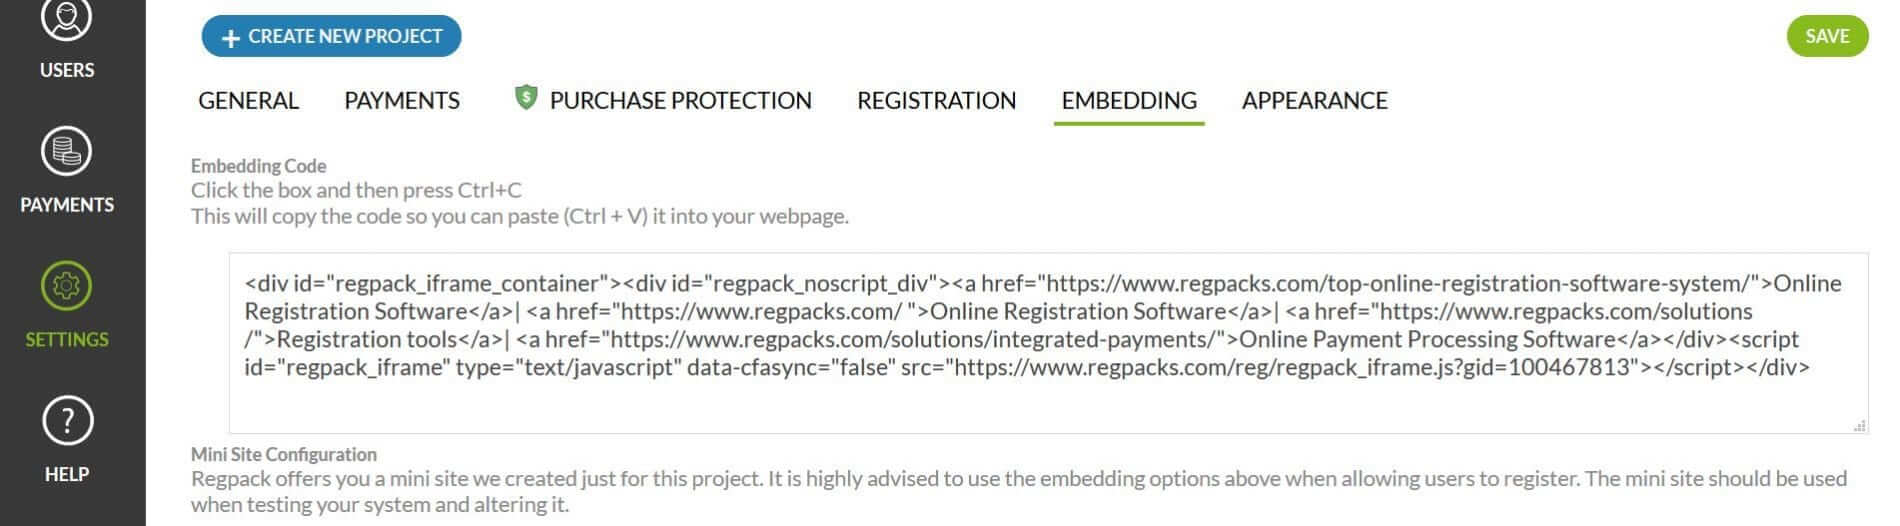Click the Help text label in sidebar

[67, 474]
